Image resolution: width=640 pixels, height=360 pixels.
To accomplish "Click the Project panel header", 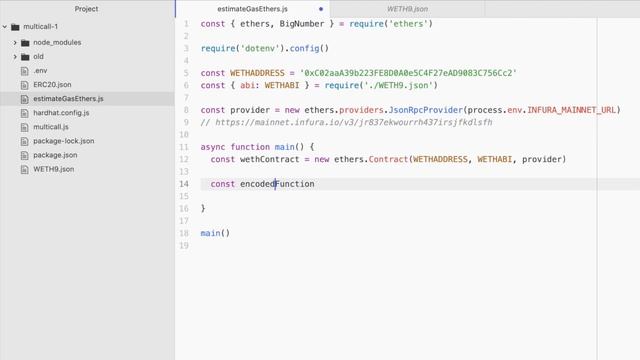I will pyautogui.click(x=87, y=9).
